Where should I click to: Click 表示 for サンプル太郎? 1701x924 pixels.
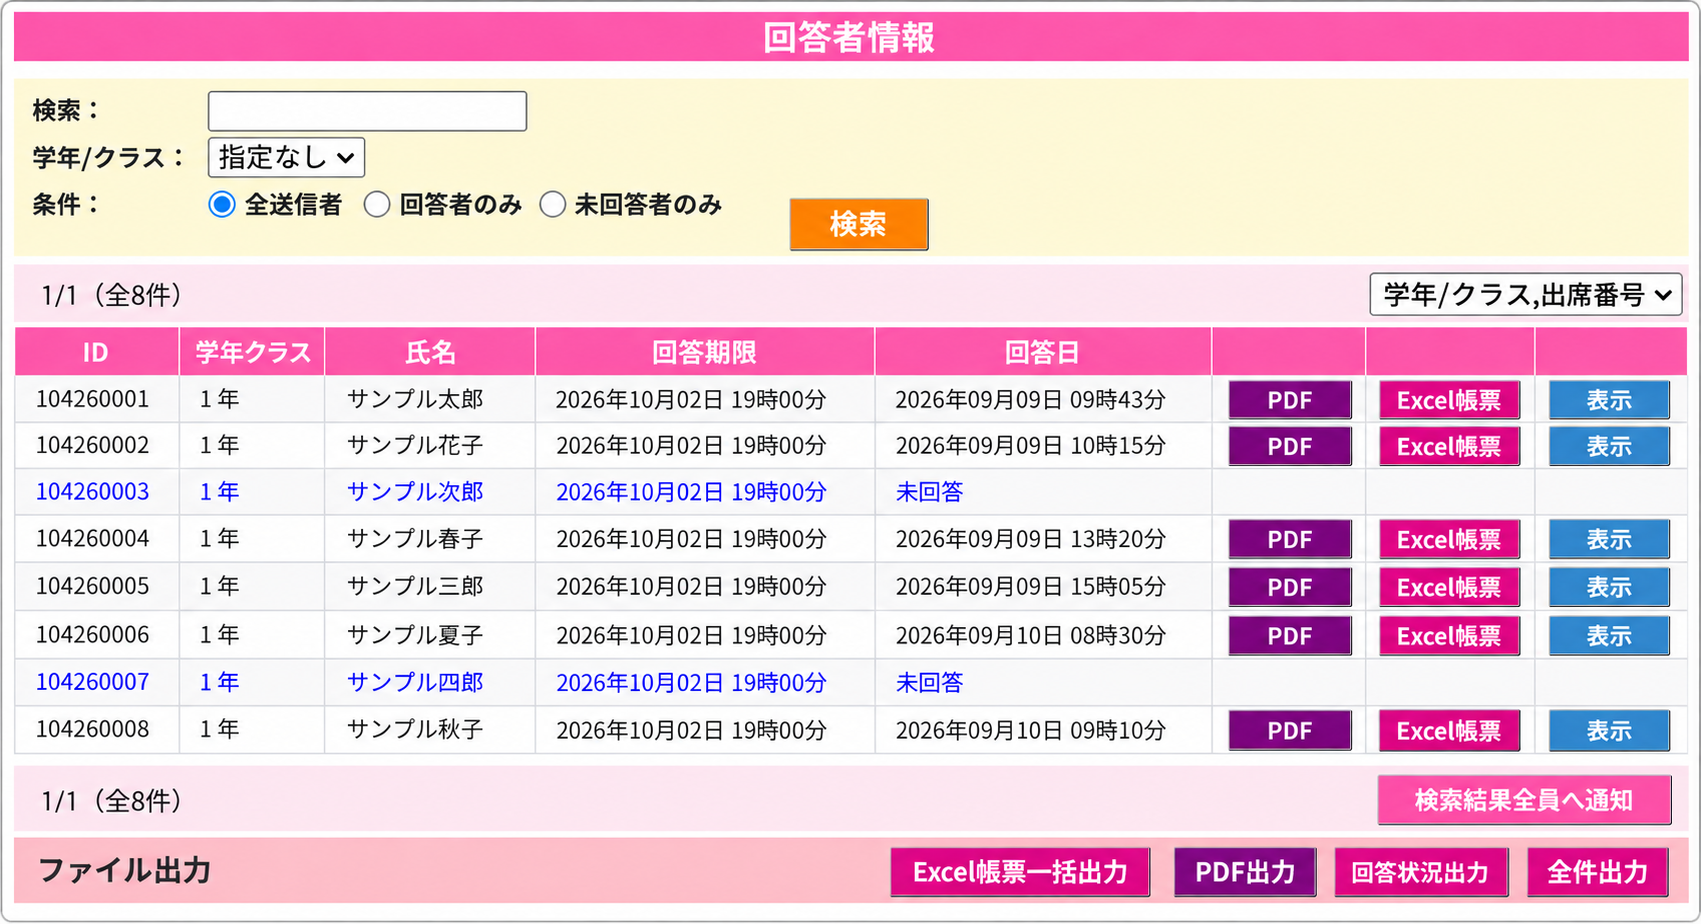pyautogui.click(x=1608, y=400)
